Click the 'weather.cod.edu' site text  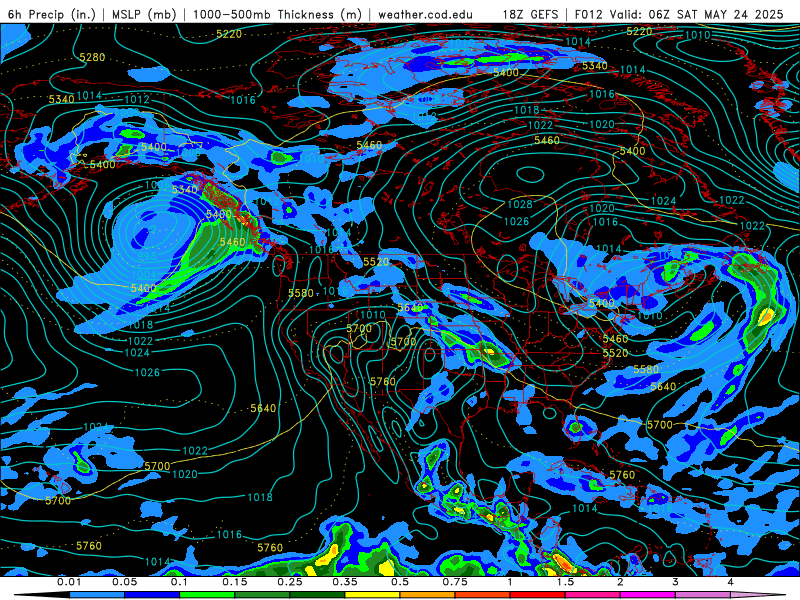425,14
